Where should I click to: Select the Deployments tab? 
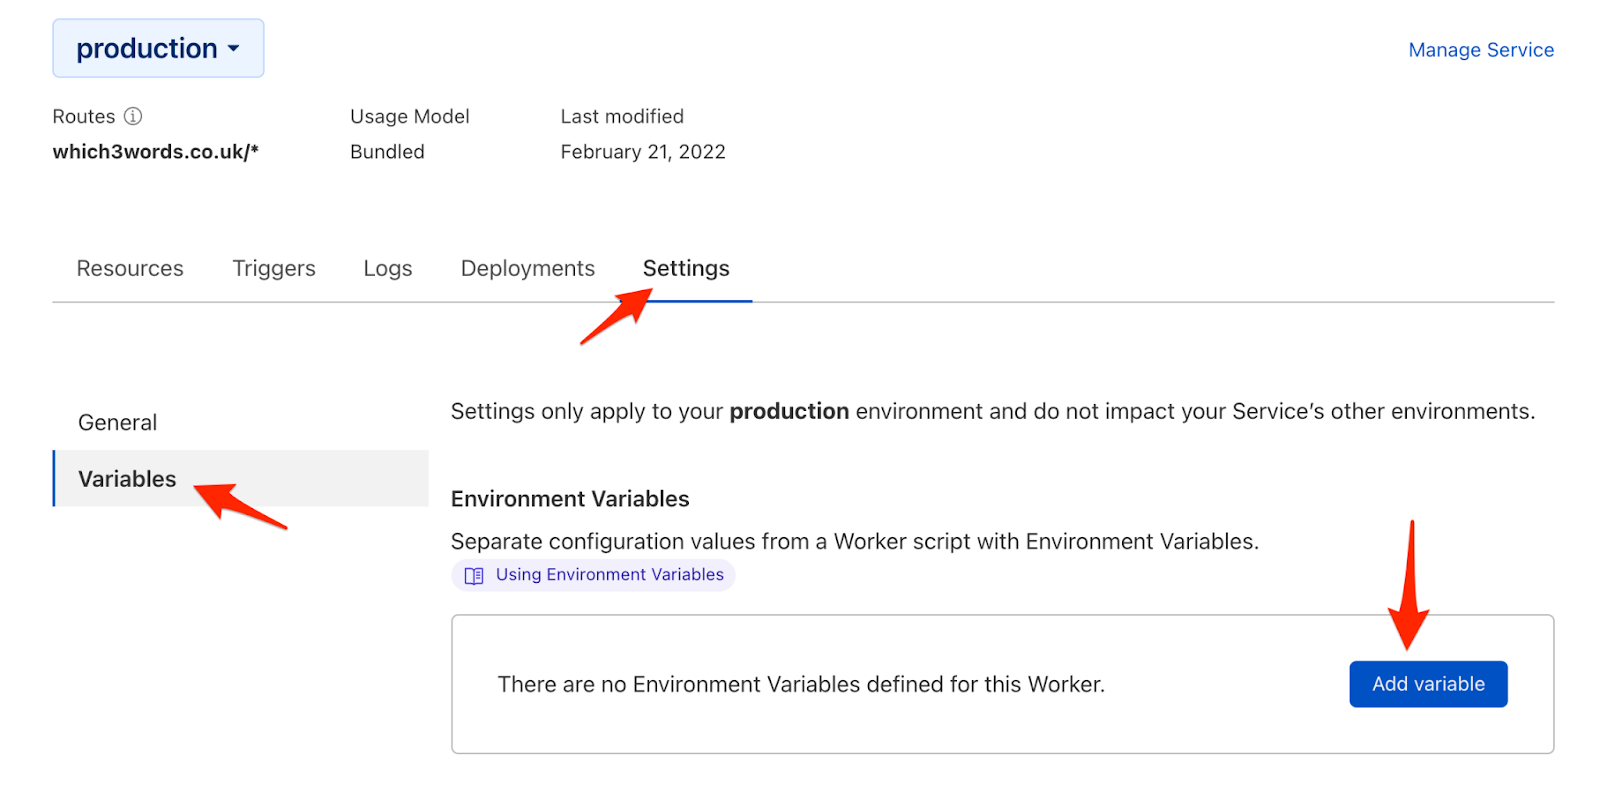pos(527,268)
